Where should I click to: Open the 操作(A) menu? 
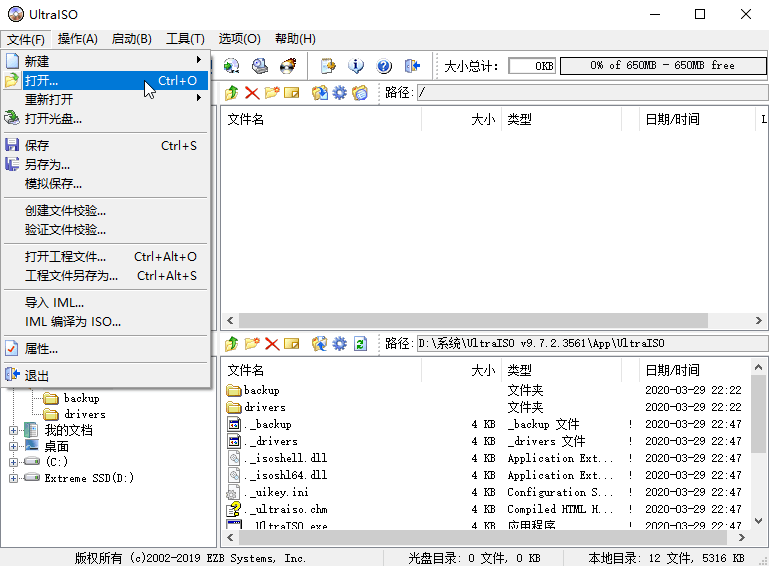(77, 39)
